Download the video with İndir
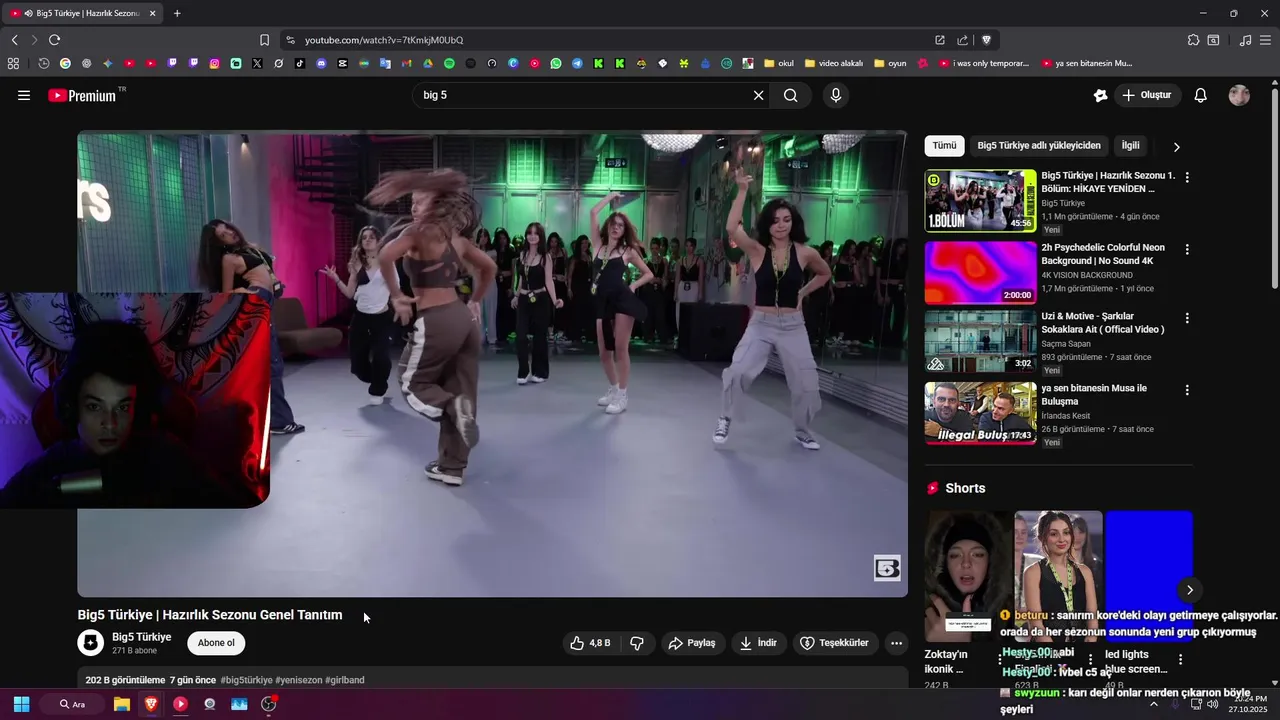Screen dimensions: 1280x720 [x=758, y=643]
